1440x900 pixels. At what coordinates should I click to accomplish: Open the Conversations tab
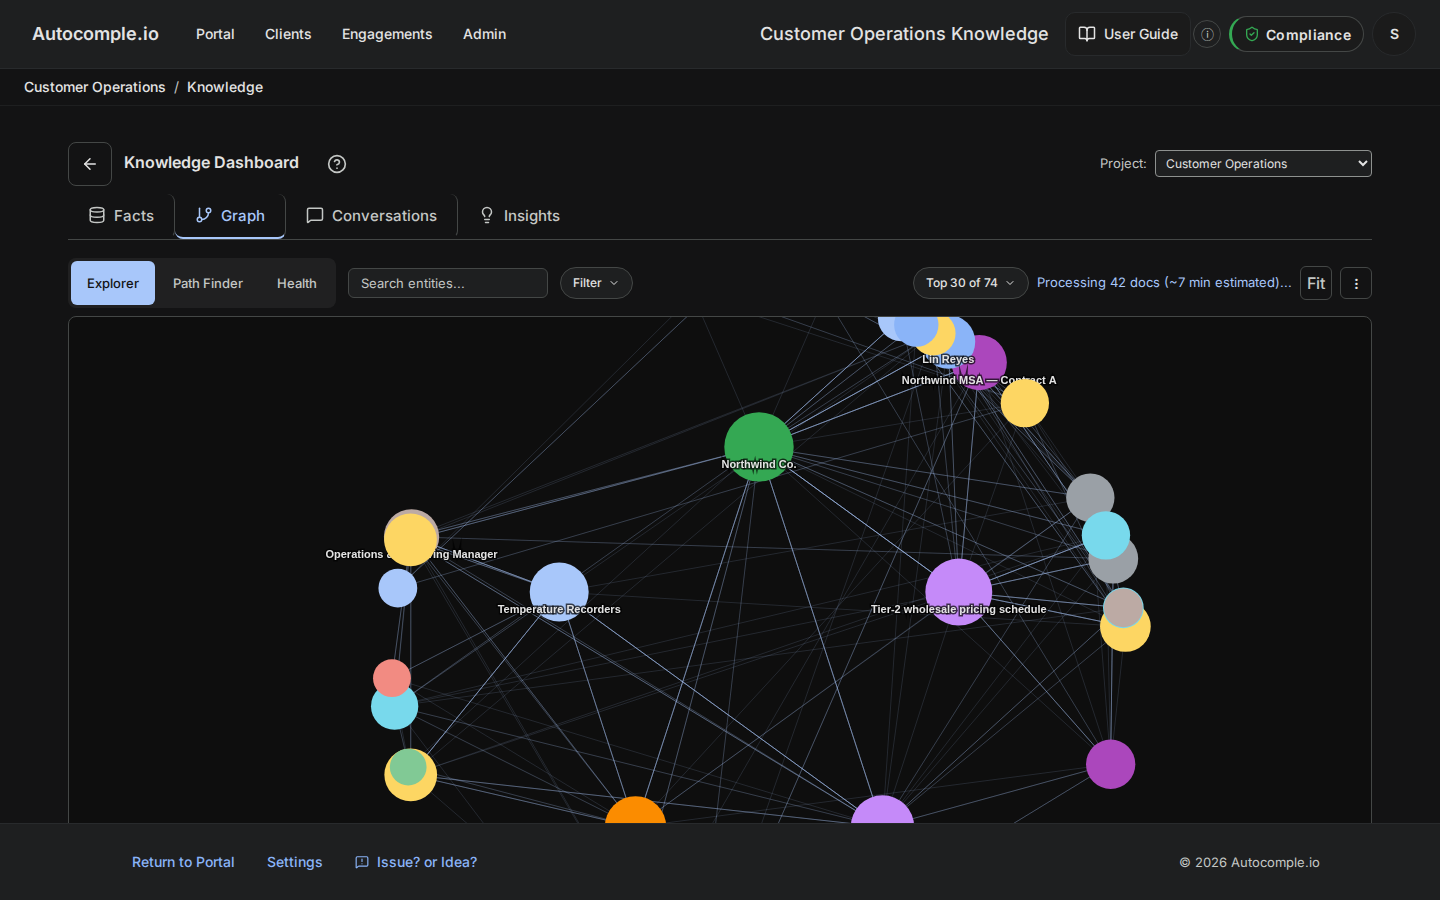tap(371, 216)
